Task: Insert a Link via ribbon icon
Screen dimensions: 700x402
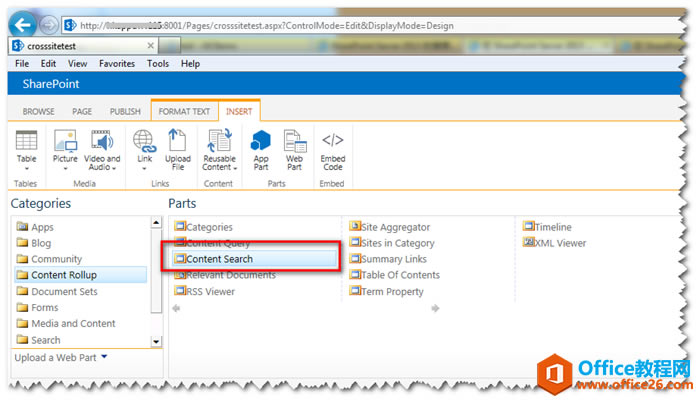Action: (145, 141)
